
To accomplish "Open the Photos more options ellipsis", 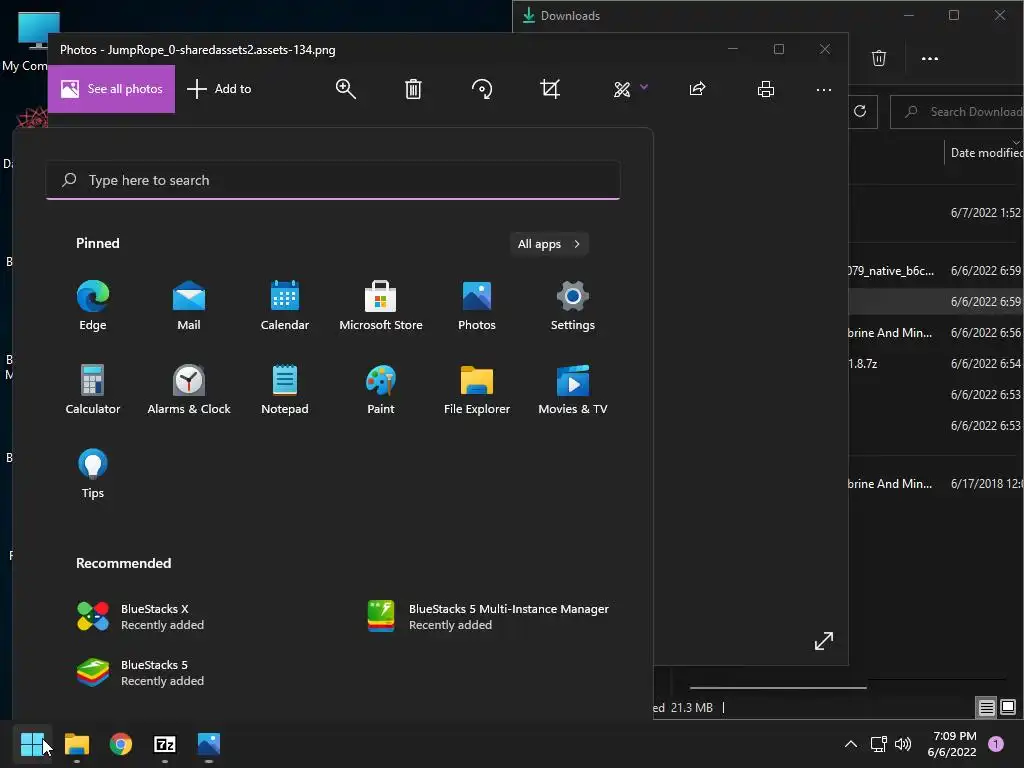I will tap(824, 89).
